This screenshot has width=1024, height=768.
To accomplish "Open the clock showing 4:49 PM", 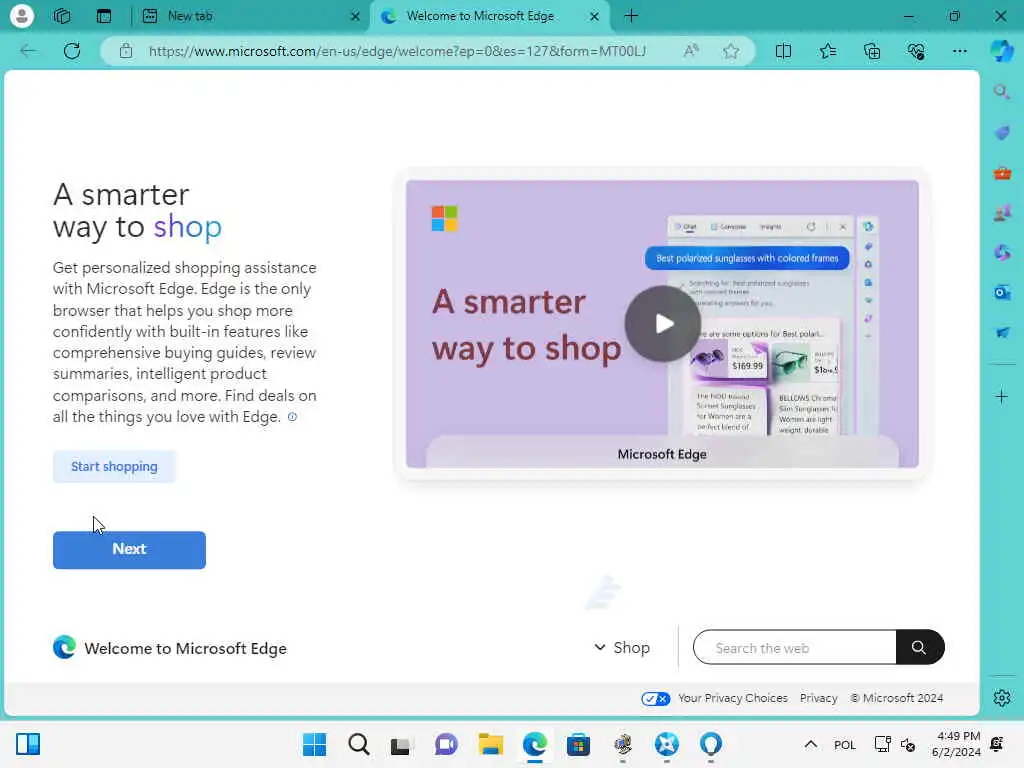I will click(x=955, y=744).
